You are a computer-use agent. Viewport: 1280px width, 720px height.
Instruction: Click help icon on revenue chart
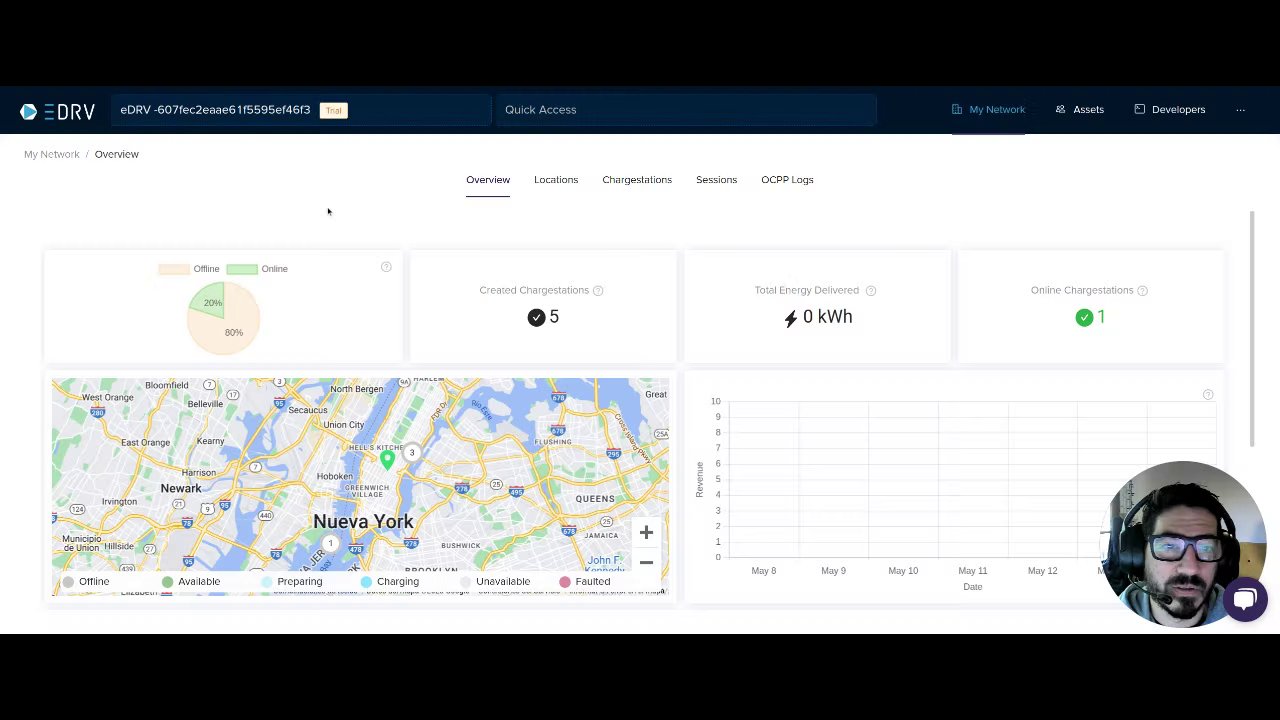(x=1208, y=395)
